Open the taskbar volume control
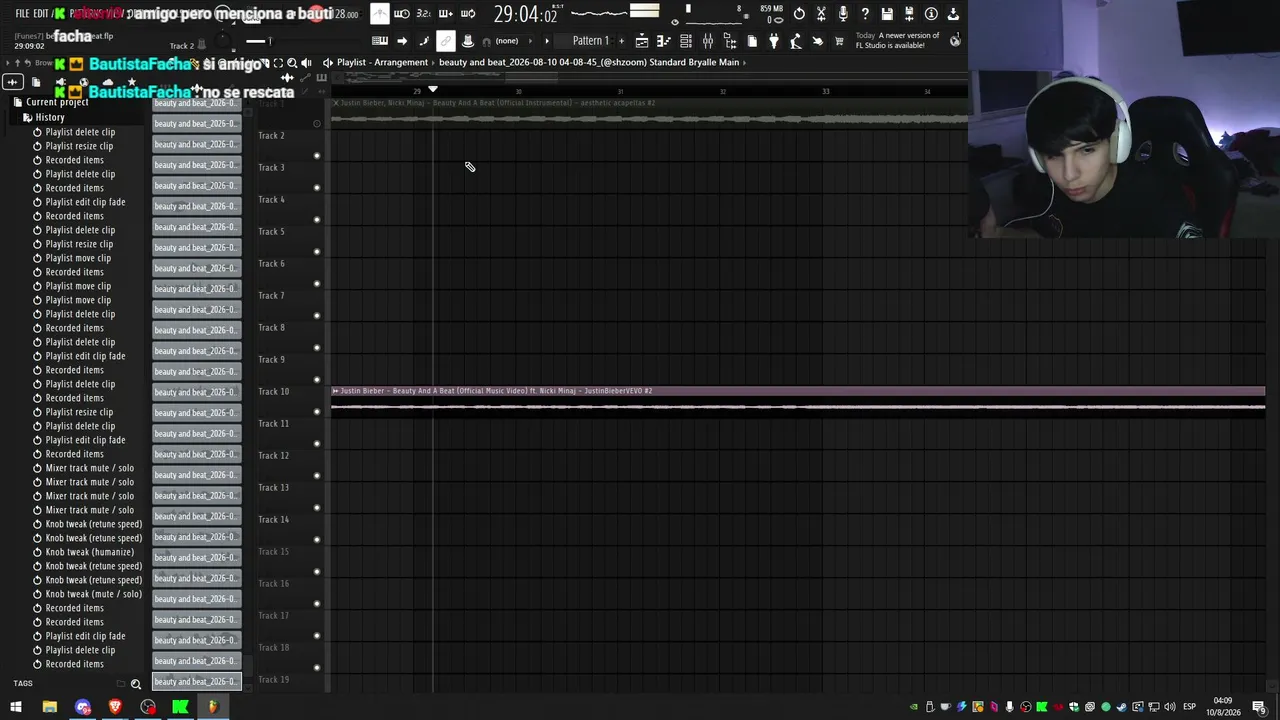1280x720 pixels. tap(1170, 707)
